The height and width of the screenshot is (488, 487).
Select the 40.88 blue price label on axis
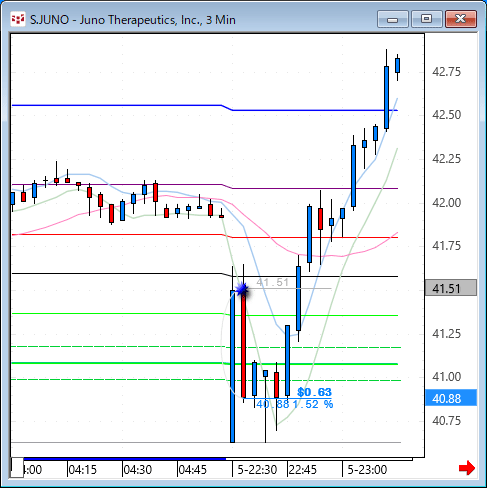coord(451,398)
